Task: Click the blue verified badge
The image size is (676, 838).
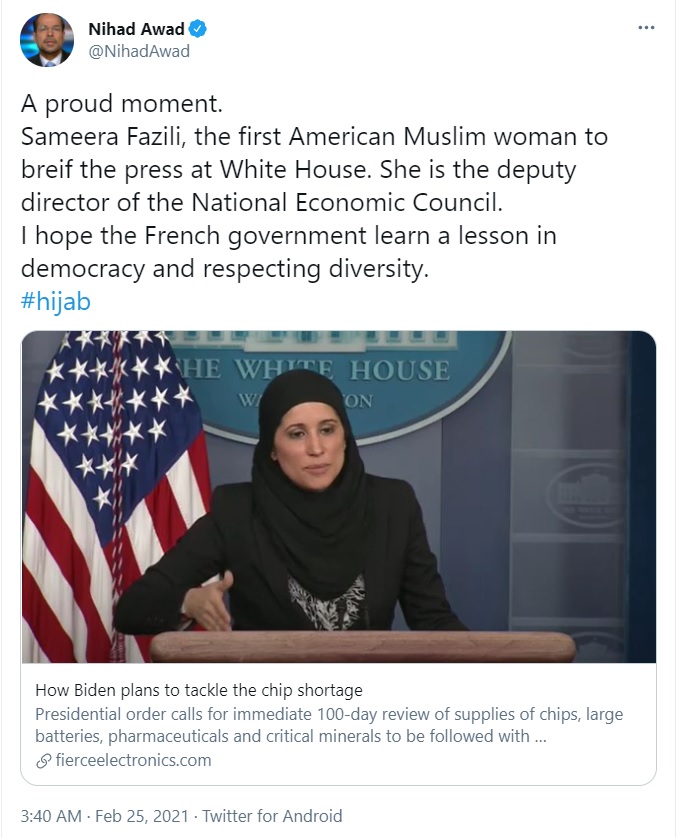Action: tap(199, 30)
